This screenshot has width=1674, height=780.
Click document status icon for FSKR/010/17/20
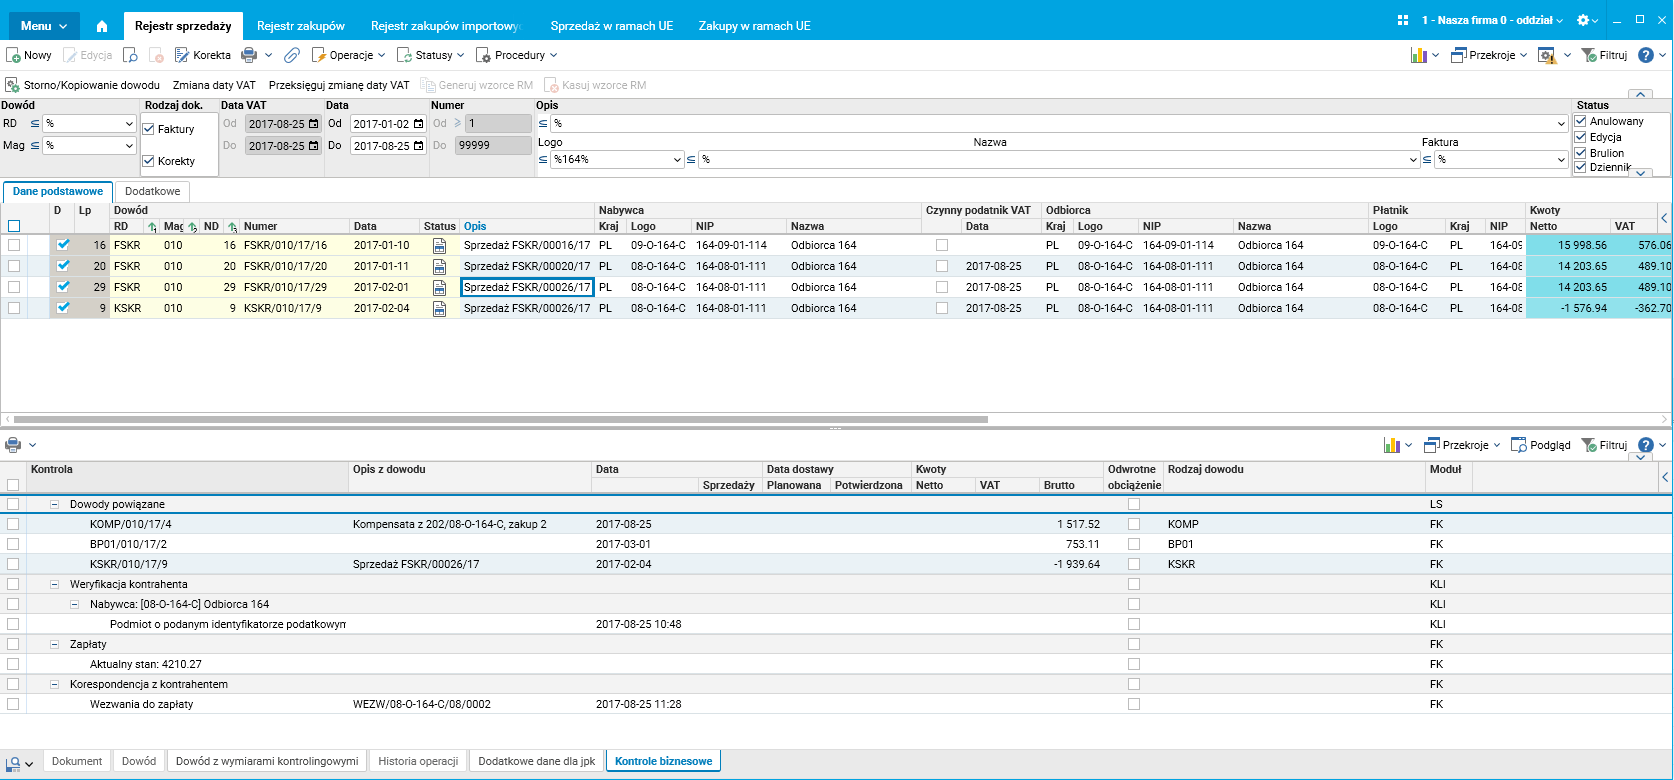pos(439,266)
